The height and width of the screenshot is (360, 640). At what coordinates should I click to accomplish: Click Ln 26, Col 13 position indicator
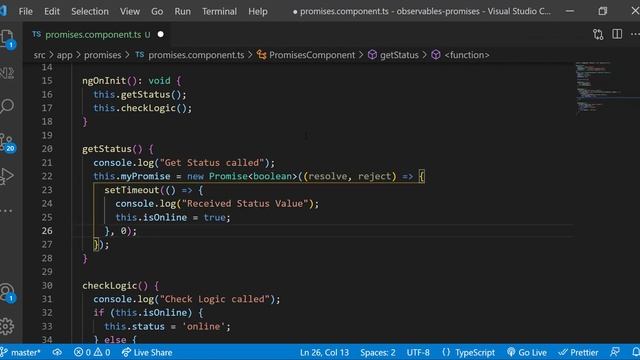click(x=324, y=352)
